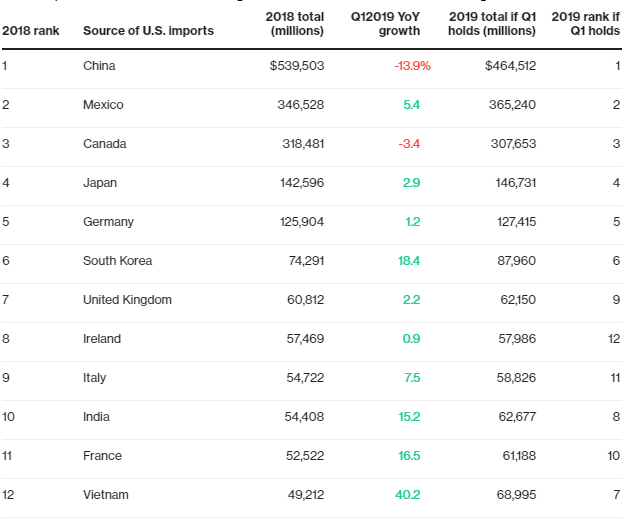
Task: Click the United Kingdom row label
Action: (128, 300)
